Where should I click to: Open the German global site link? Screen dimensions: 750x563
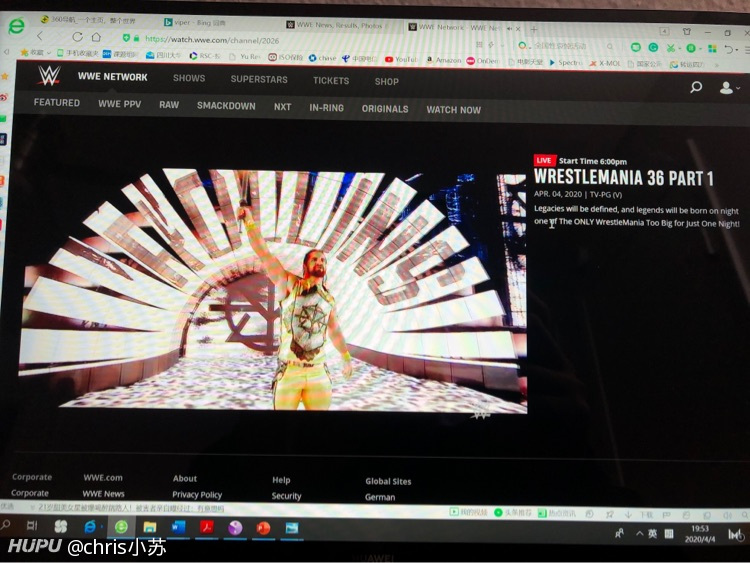tap(380, 497)
